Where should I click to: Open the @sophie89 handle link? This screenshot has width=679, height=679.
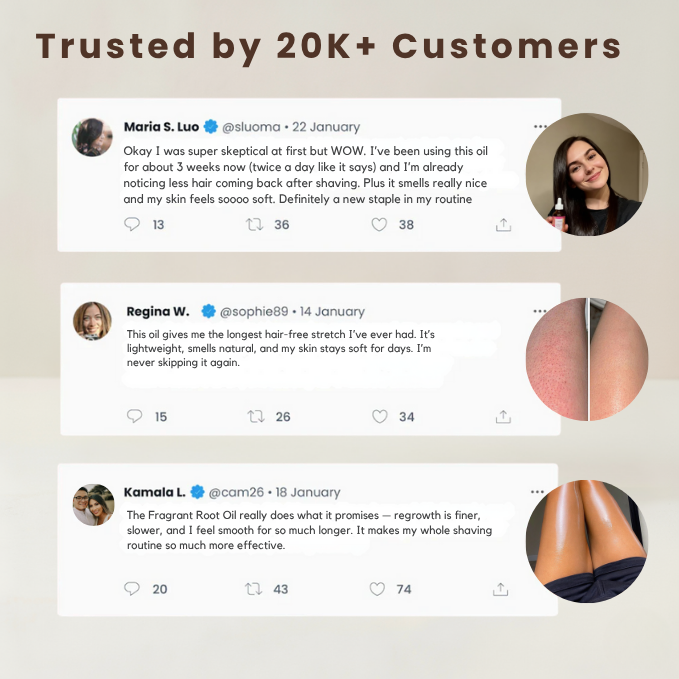[x=254, y=311]
